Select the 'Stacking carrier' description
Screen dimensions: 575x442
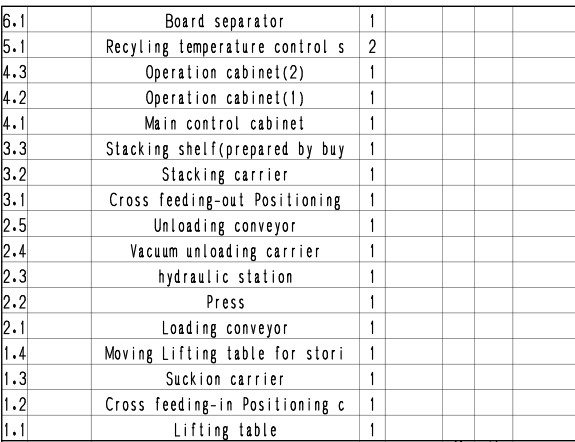click(225, 175)
